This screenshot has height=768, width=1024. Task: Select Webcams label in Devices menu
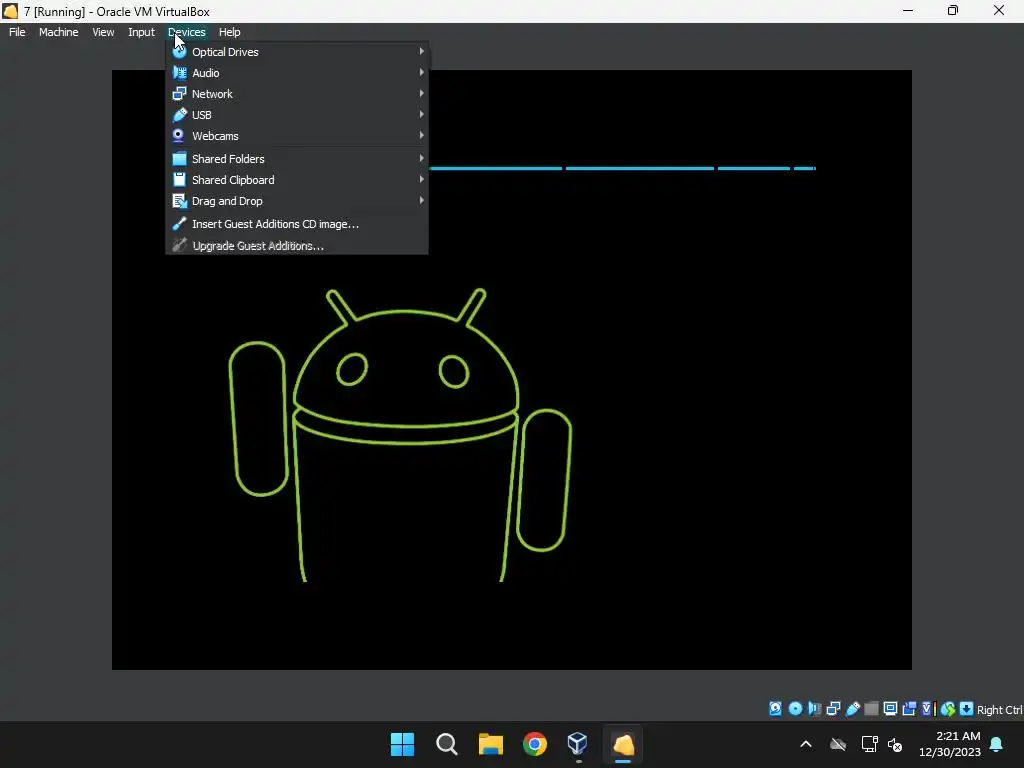[216, 136]
